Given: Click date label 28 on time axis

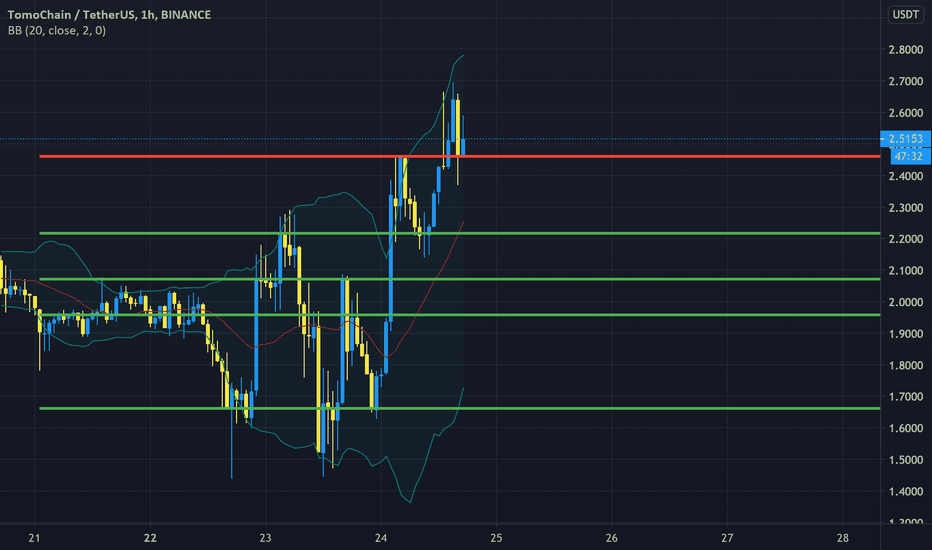Looking at the screenshot, I should pos(842,538).
